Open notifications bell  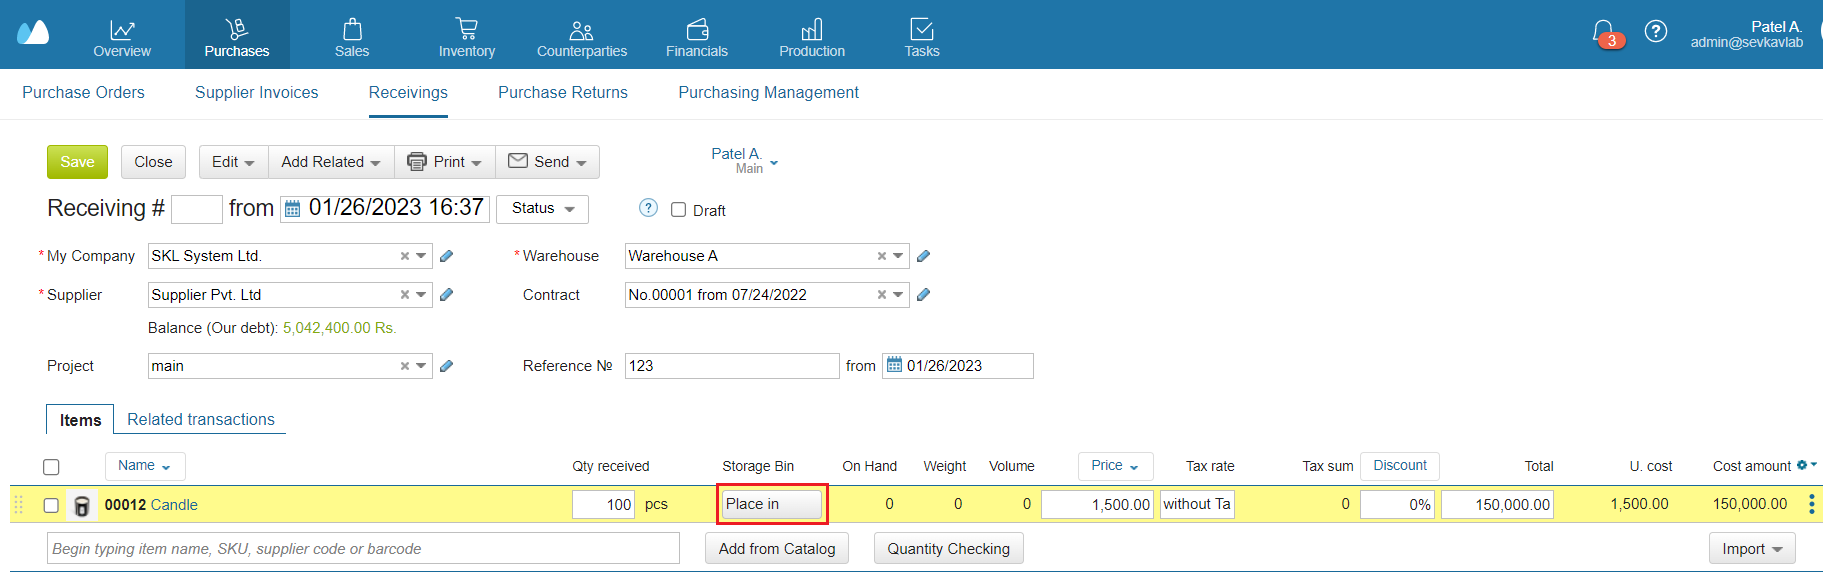tap(1604, 33)
